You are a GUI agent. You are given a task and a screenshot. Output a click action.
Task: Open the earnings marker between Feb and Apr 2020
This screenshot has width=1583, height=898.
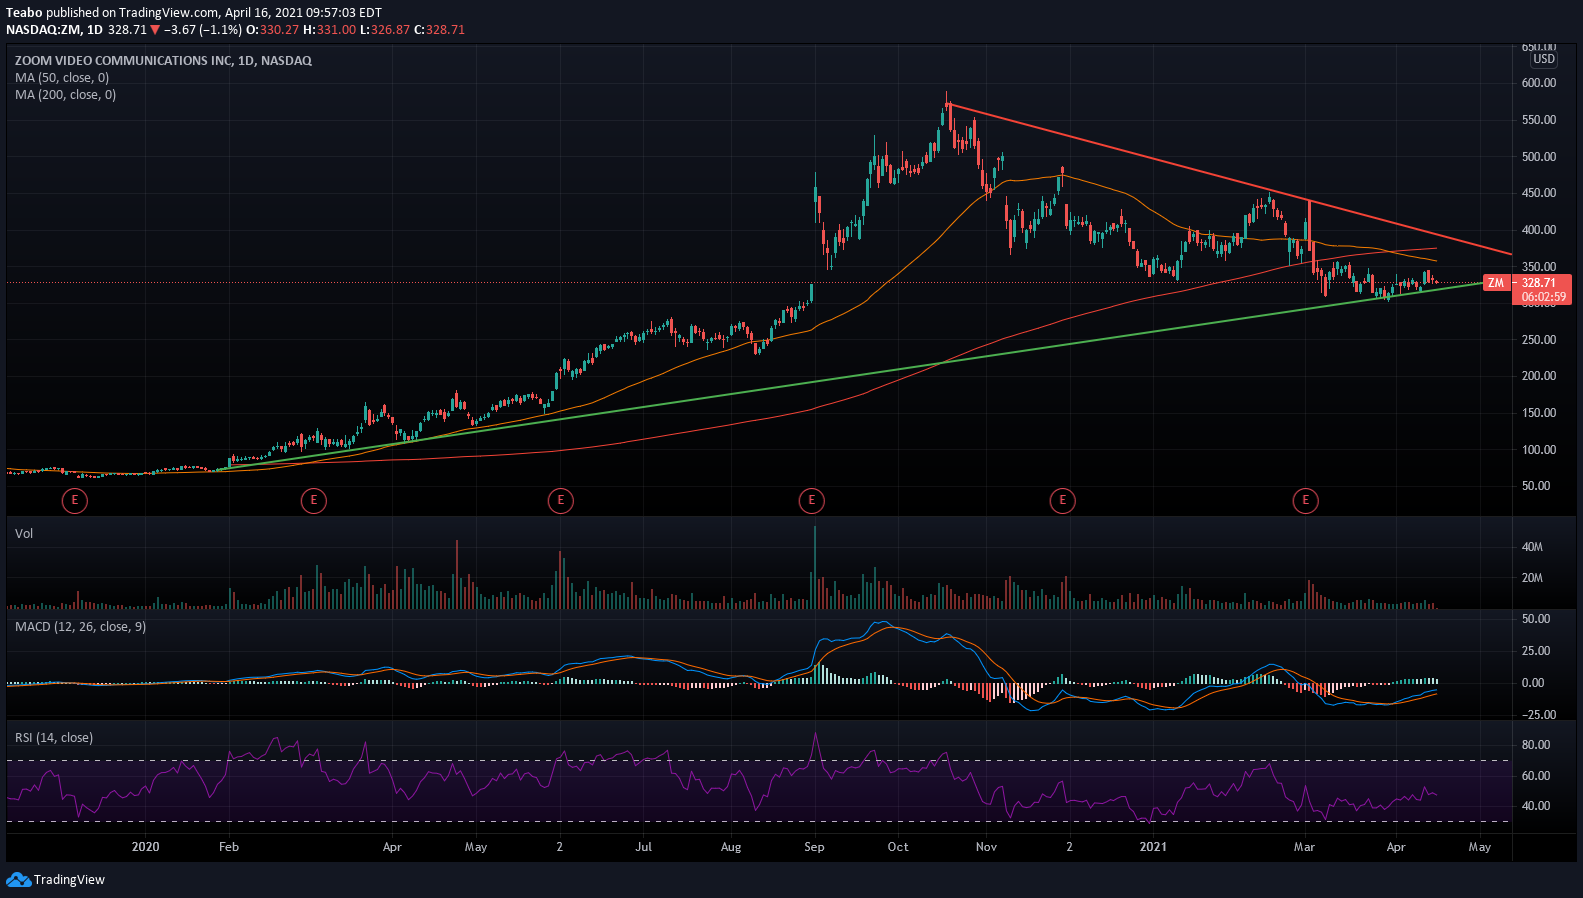[313, 500]
